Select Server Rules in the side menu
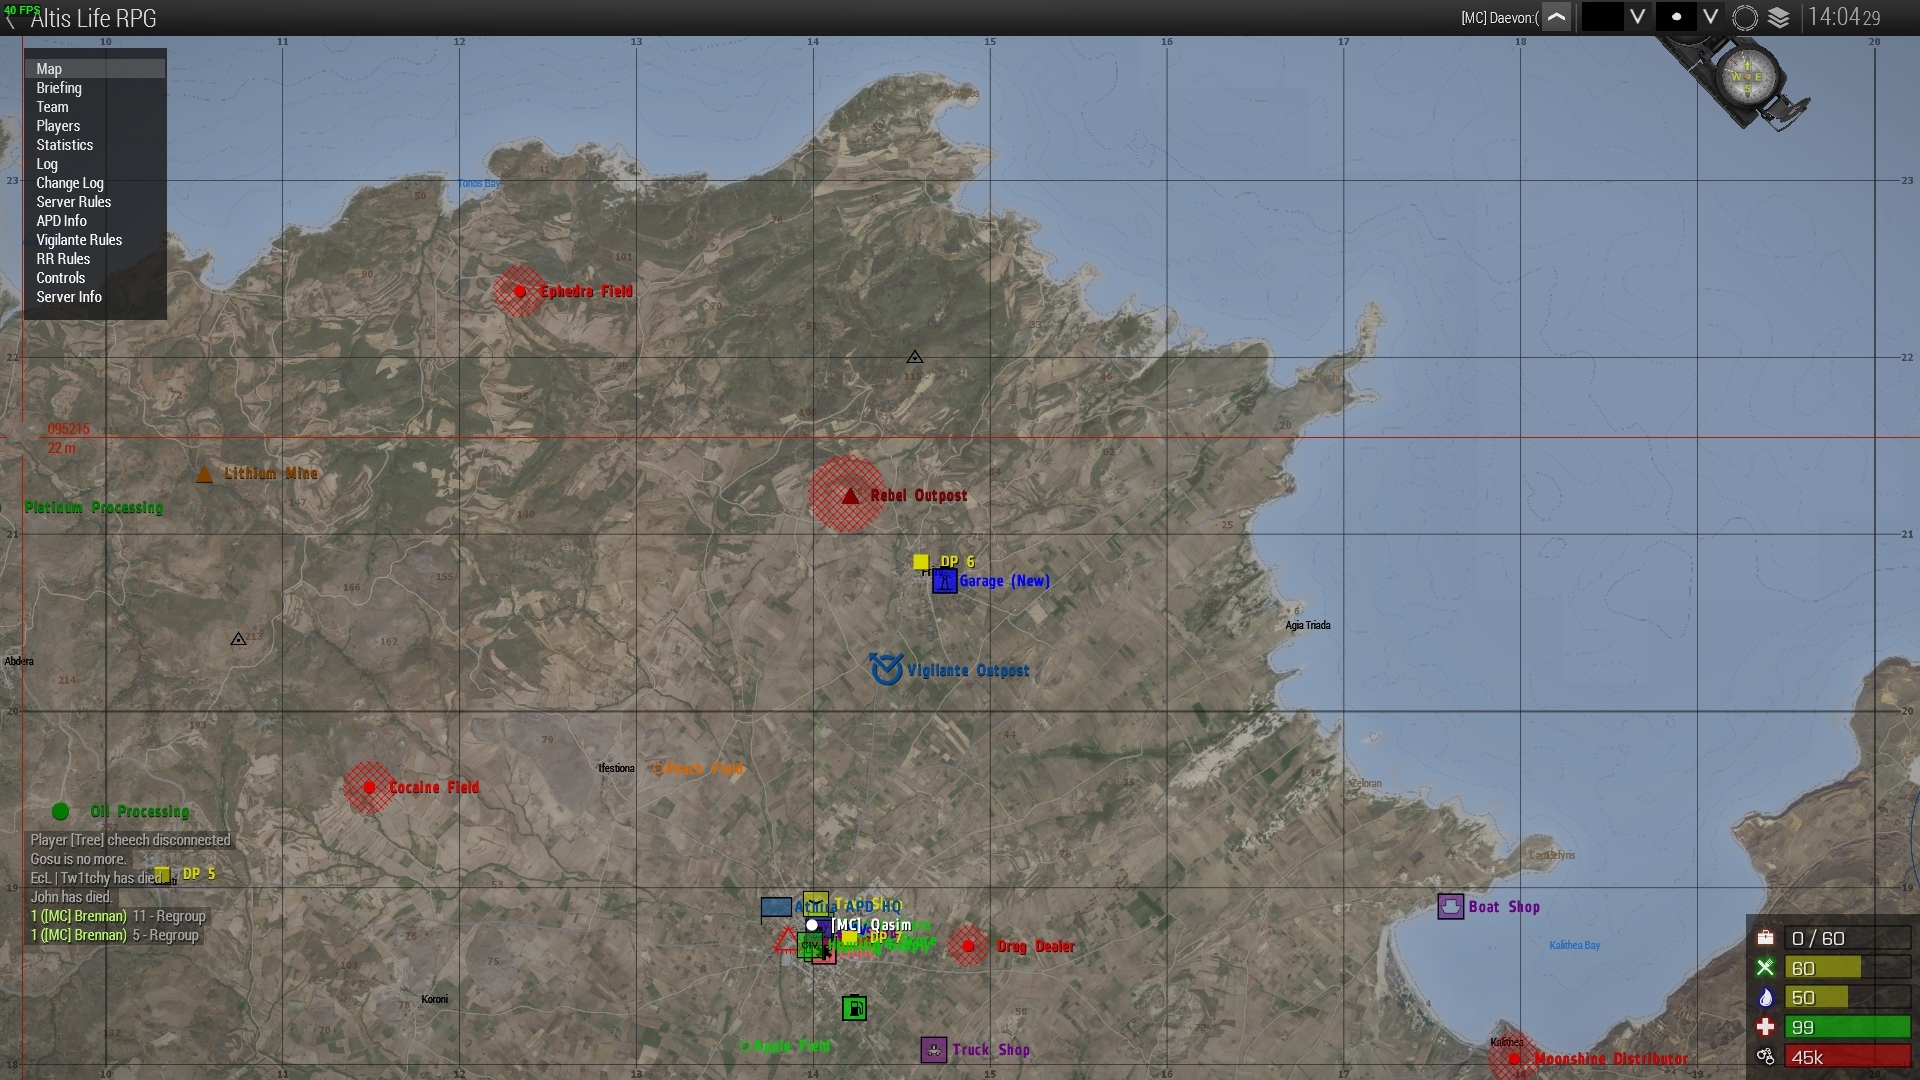Viewport: 1920px width, 1080px height. click(74, 202)
